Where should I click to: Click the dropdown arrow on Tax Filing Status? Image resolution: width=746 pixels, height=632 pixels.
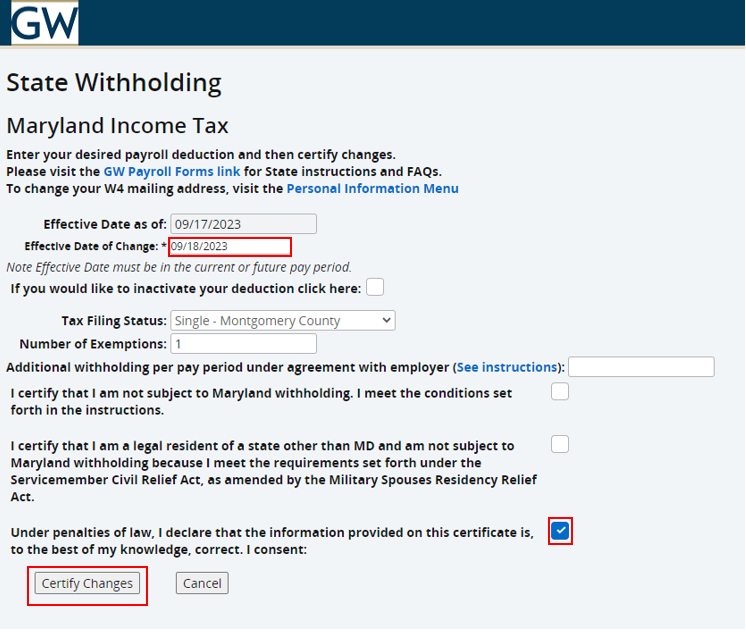[x=387, y=321]
